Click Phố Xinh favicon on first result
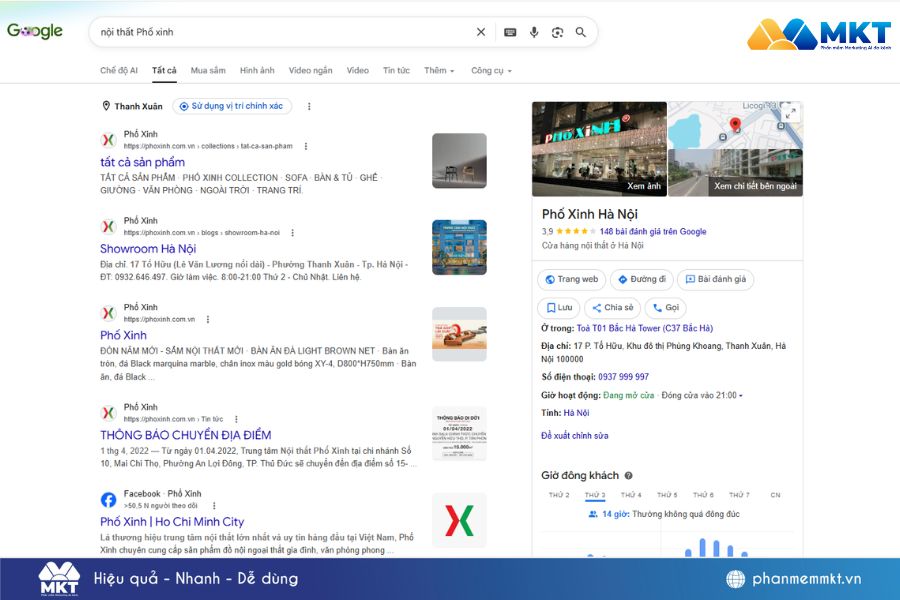 [x=108, y=140]
